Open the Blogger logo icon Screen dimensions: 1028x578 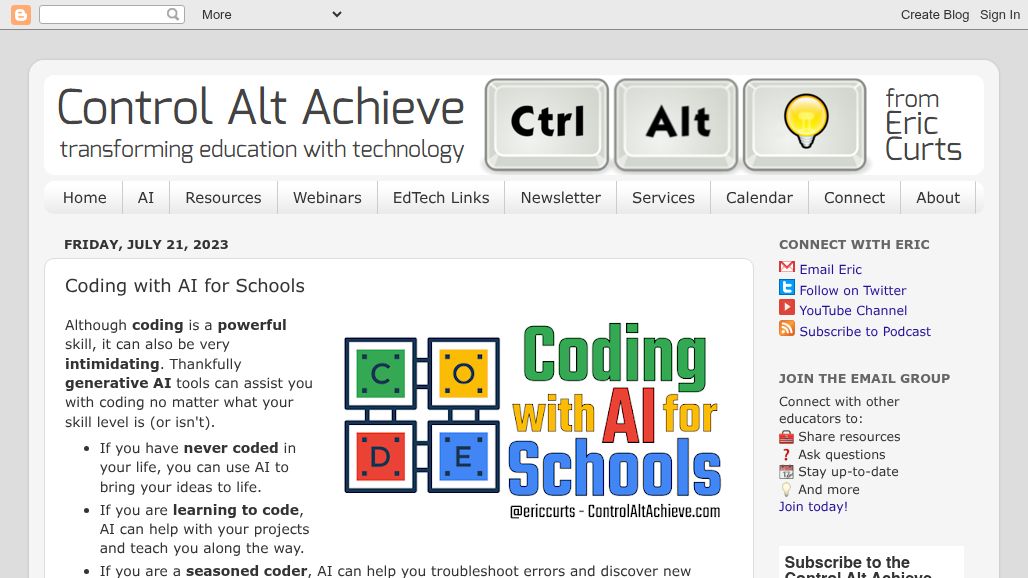click(20, 14)
